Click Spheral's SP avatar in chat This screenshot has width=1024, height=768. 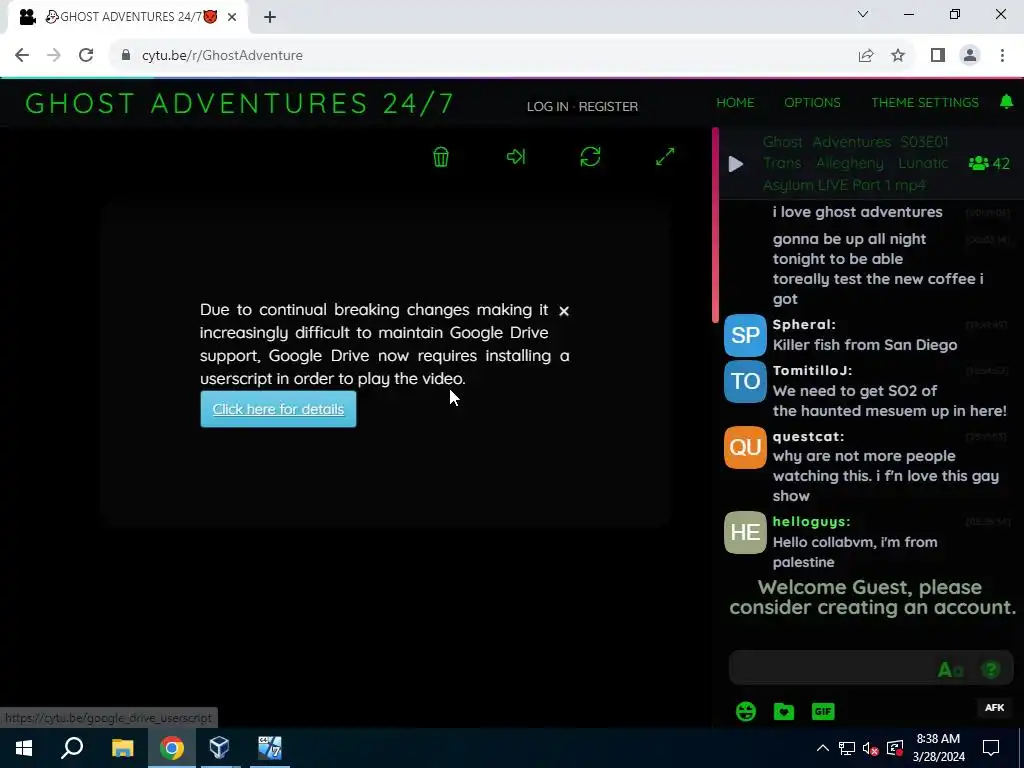click(745, 336)
